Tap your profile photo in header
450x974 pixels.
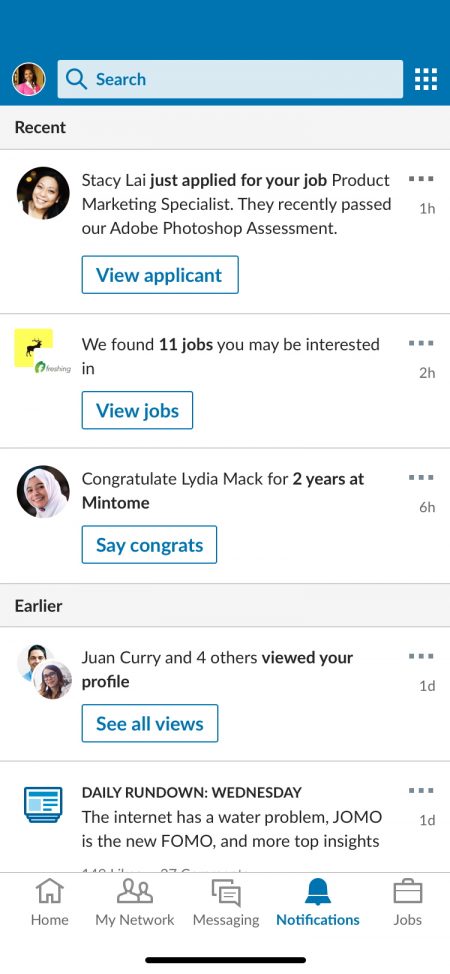(x=29, y=79)
